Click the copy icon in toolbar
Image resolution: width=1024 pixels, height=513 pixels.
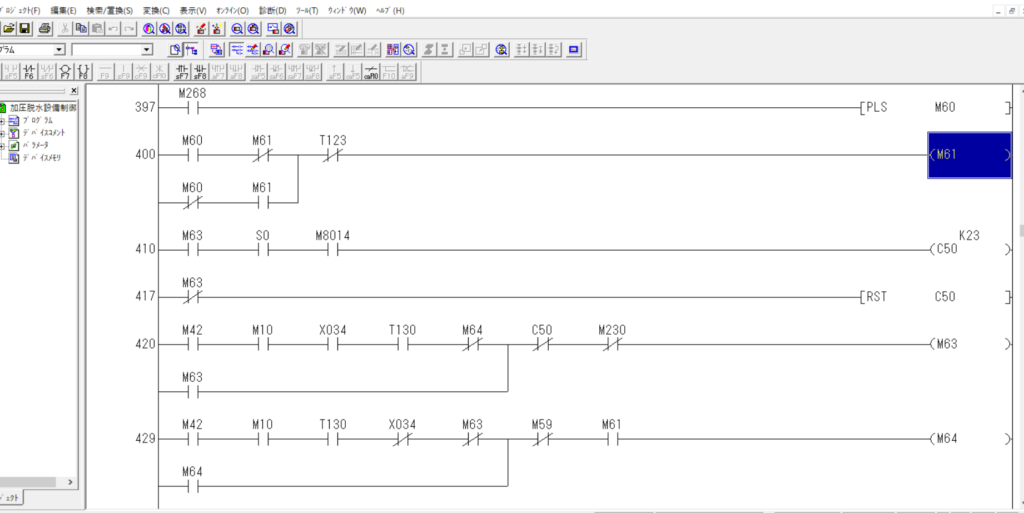pos(82,29)
